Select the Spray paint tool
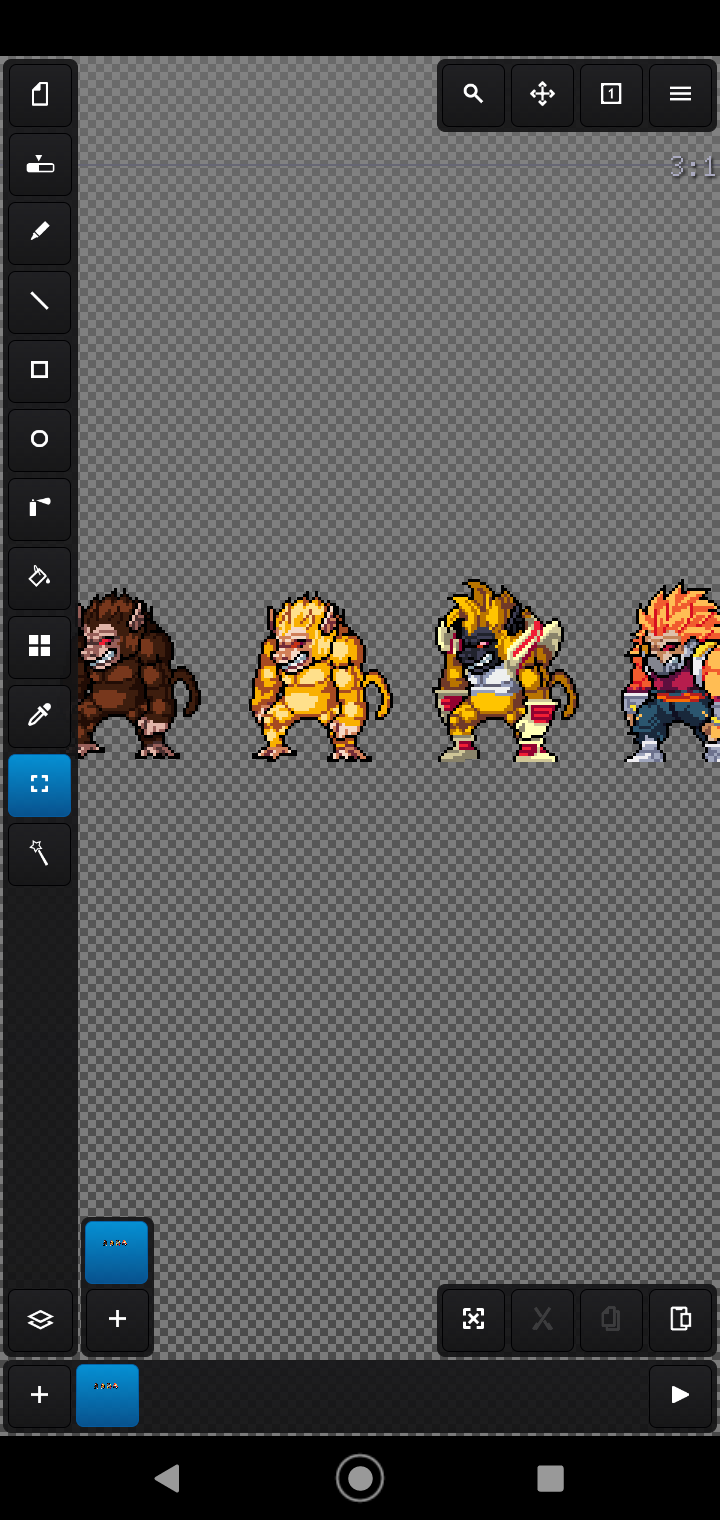 [40, 509]
